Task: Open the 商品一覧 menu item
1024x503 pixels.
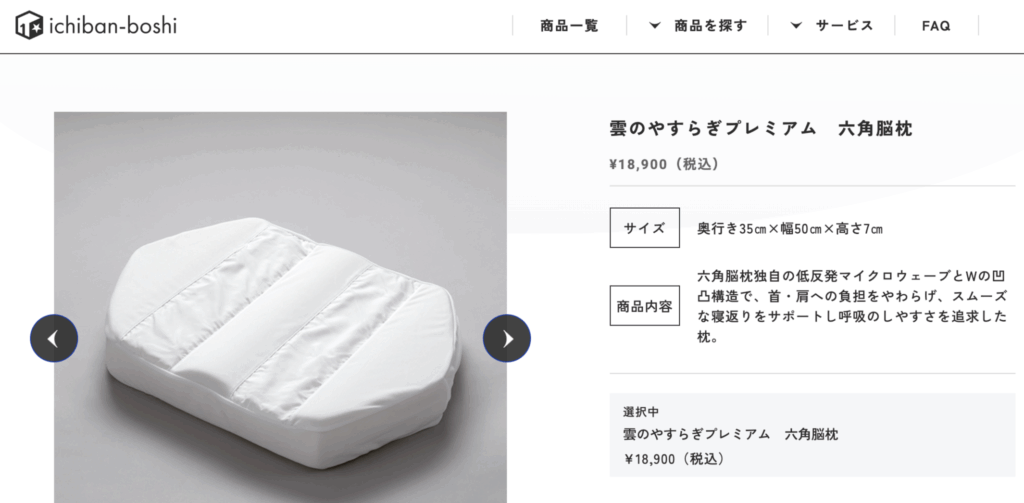Action: pos(569,26)
